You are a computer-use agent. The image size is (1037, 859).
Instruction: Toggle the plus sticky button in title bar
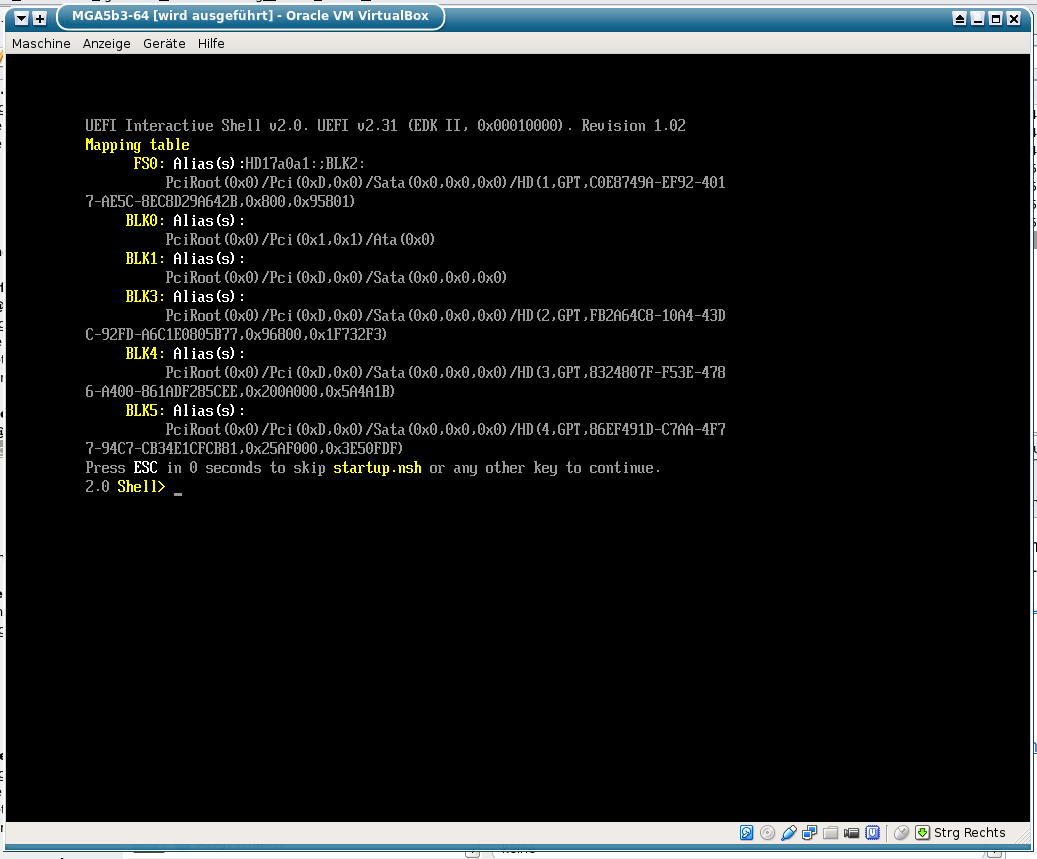(39, 18)
